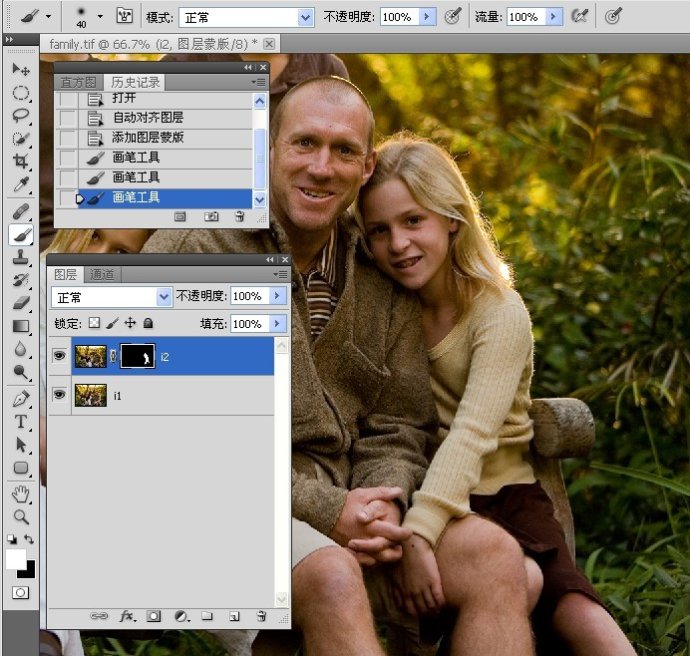690x656 pixels.
Task: Select the 打开 history state
Action: coord(154,99)
